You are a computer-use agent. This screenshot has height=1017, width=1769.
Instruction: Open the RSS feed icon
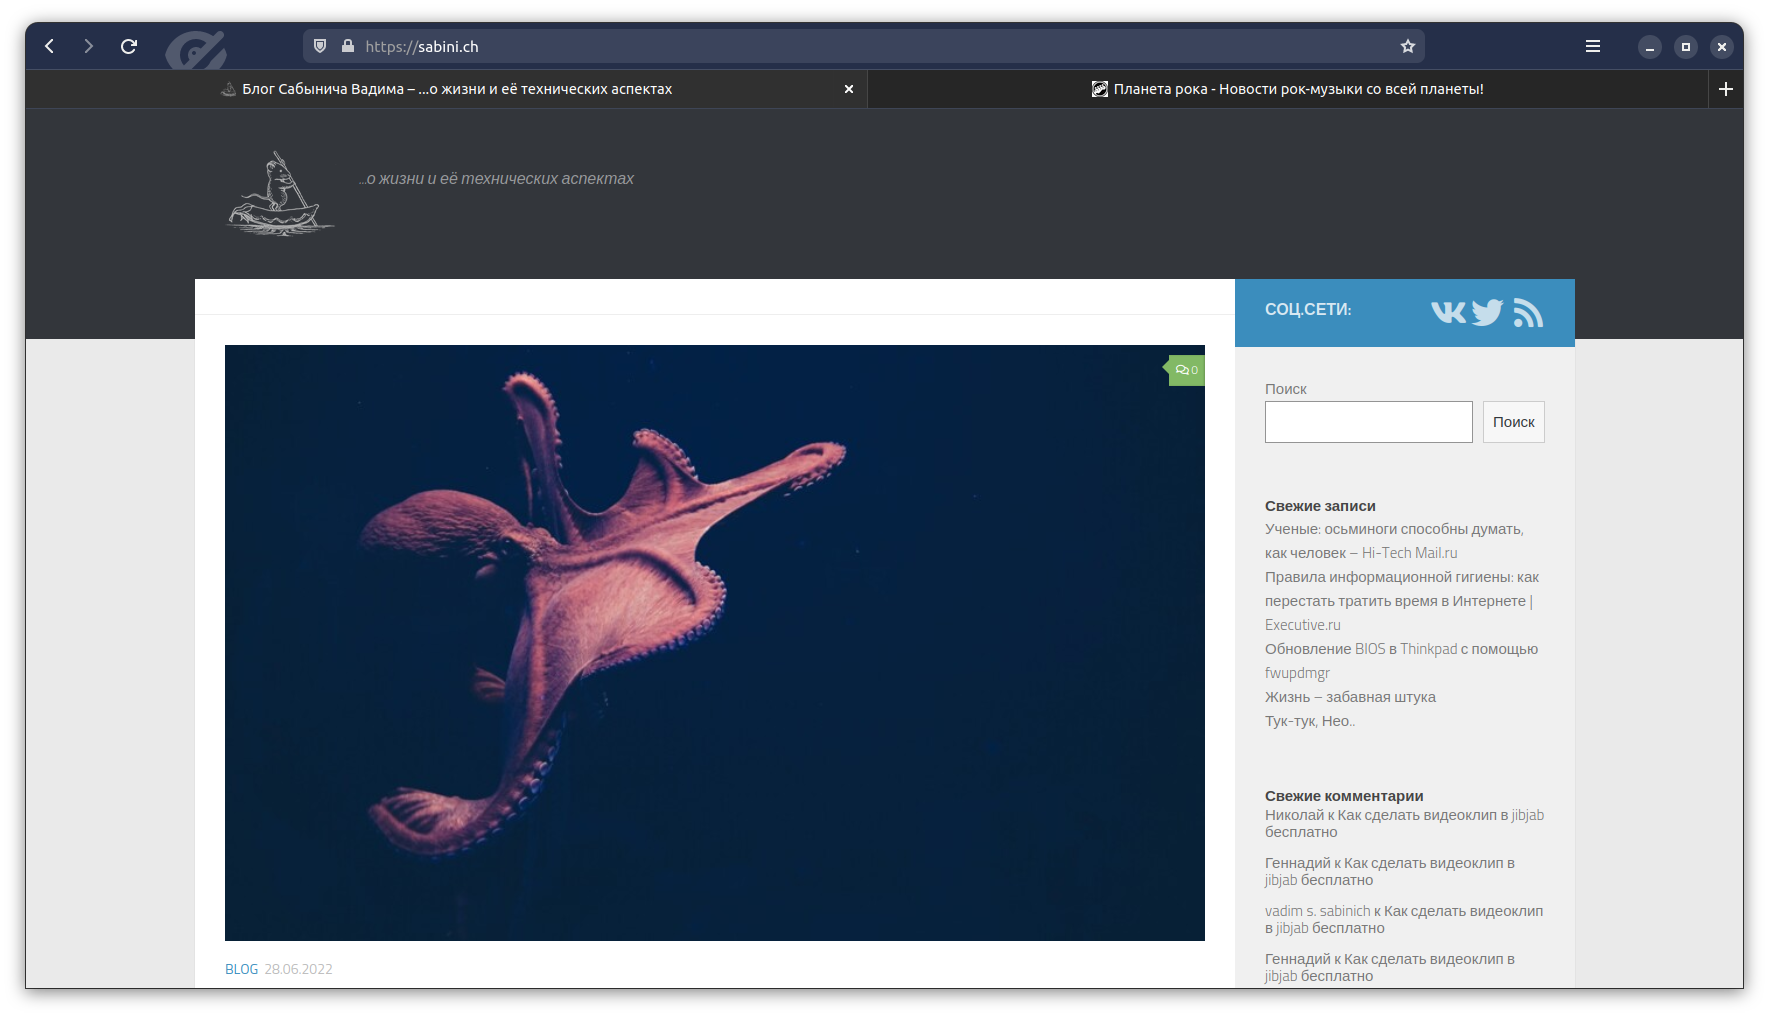(x=1527, y=312)
